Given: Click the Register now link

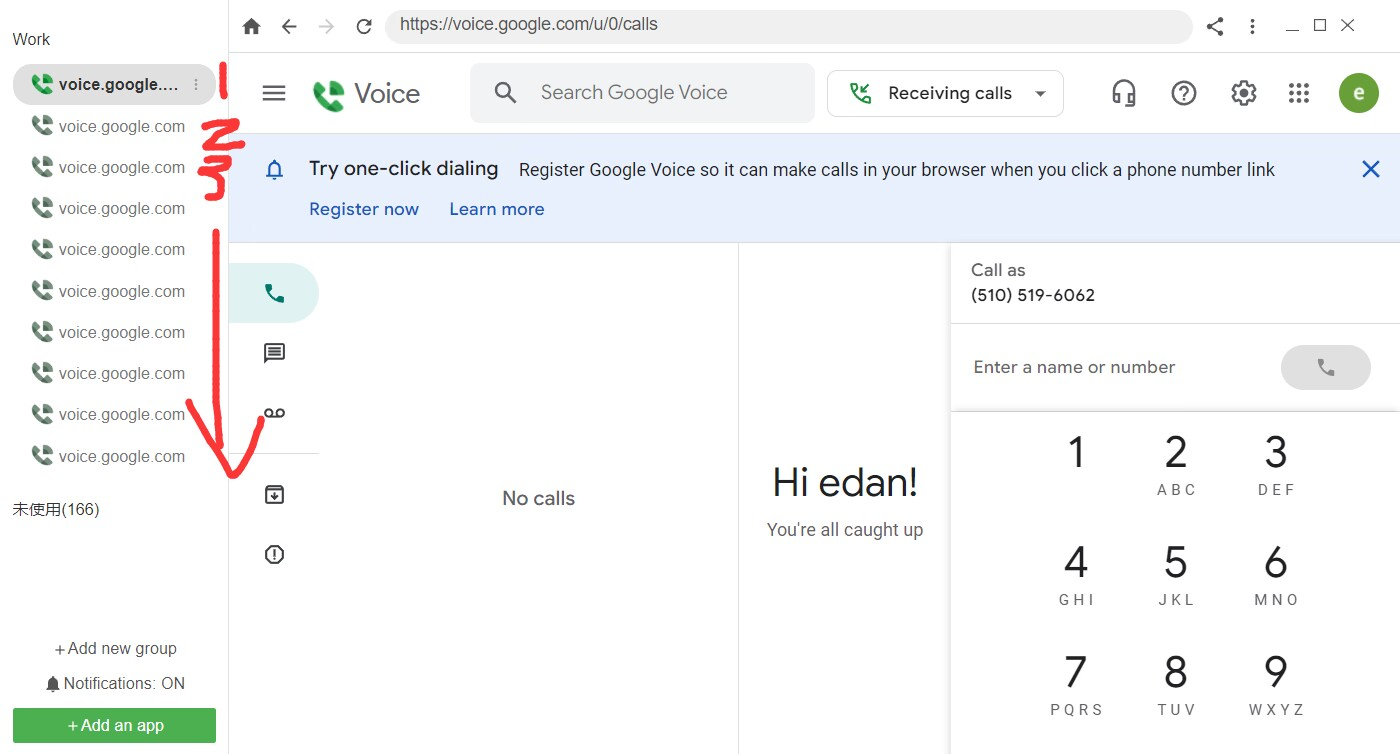Looking at the screenshot, I should [x=364, y=209].
